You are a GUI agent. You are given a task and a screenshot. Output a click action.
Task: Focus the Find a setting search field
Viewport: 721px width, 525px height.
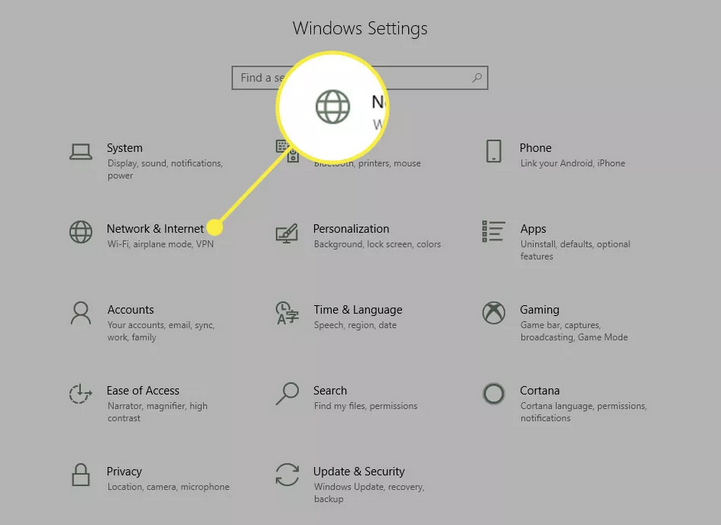(x=360, y=78)
